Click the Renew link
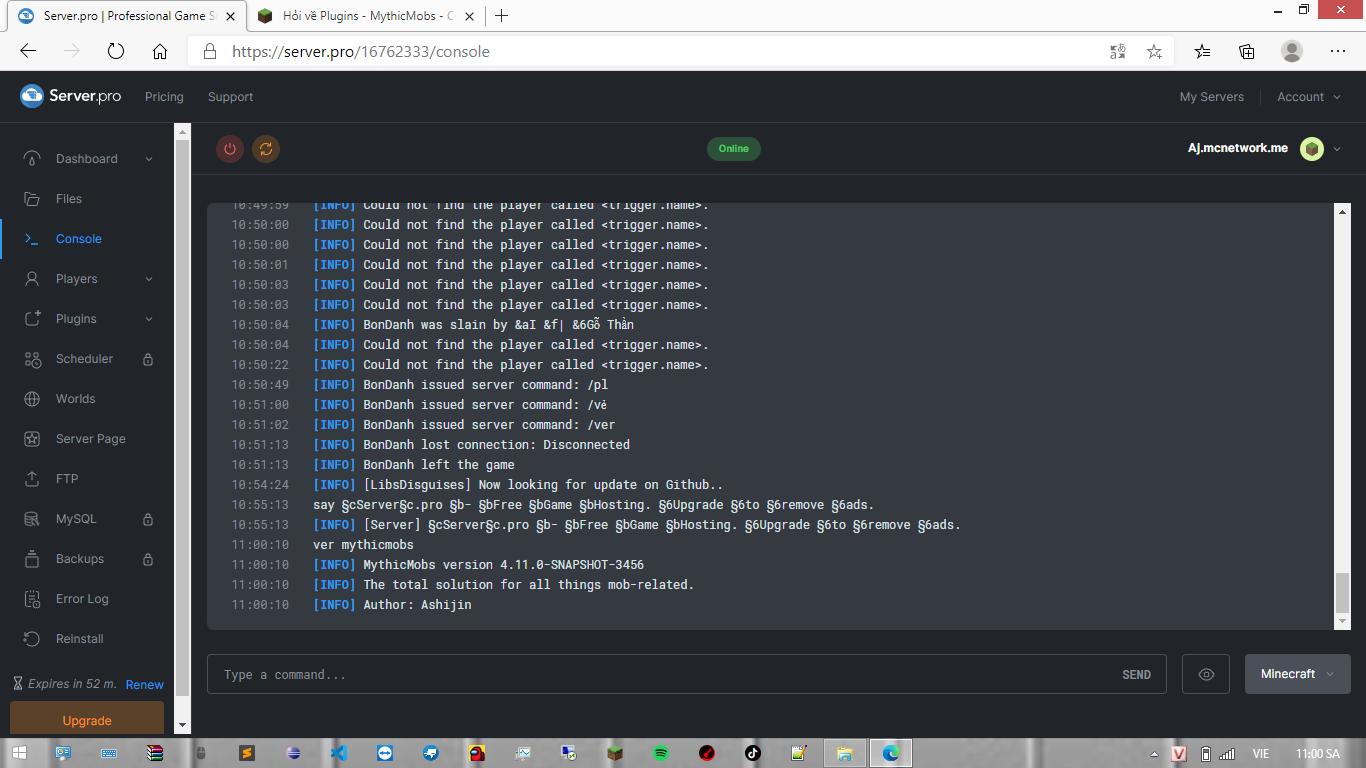Image resolution: width=1366 pixels, height=768 pixels. 144,685
